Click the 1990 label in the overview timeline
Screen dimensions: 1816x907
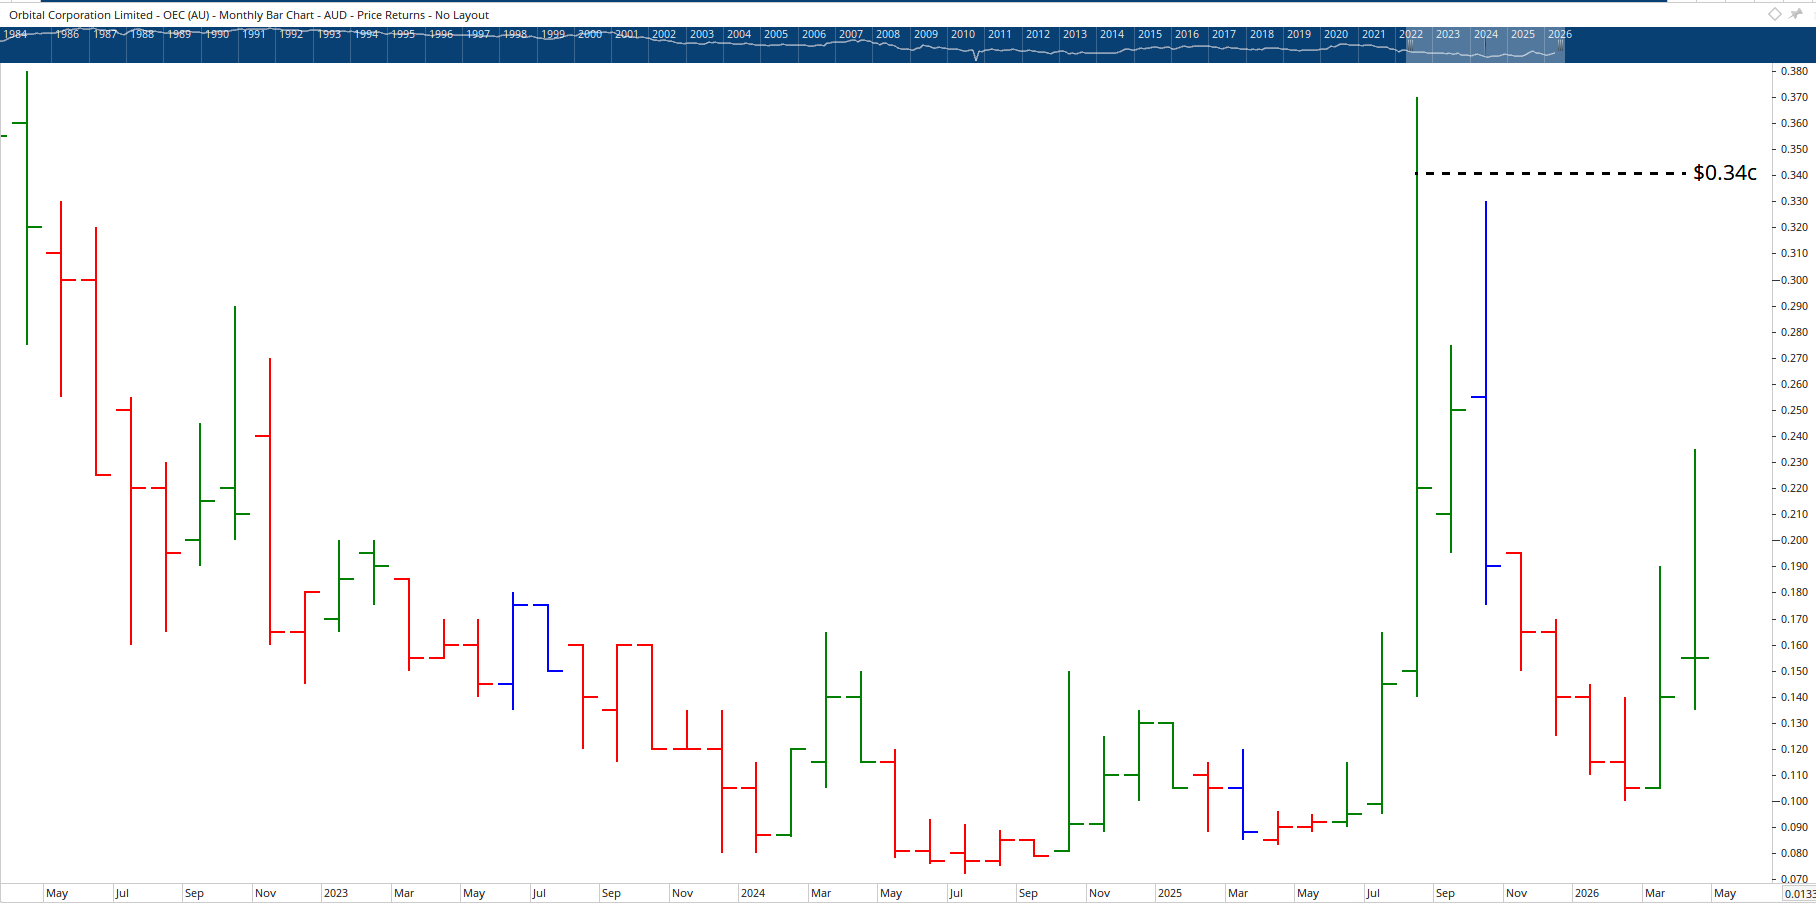(x=217, y=34)
